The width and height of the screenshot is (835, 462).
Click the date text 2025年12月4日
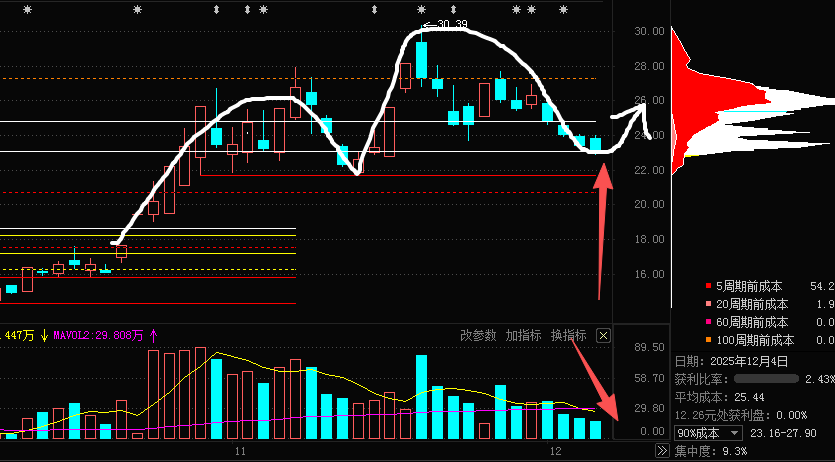click(x=749, y=361)
